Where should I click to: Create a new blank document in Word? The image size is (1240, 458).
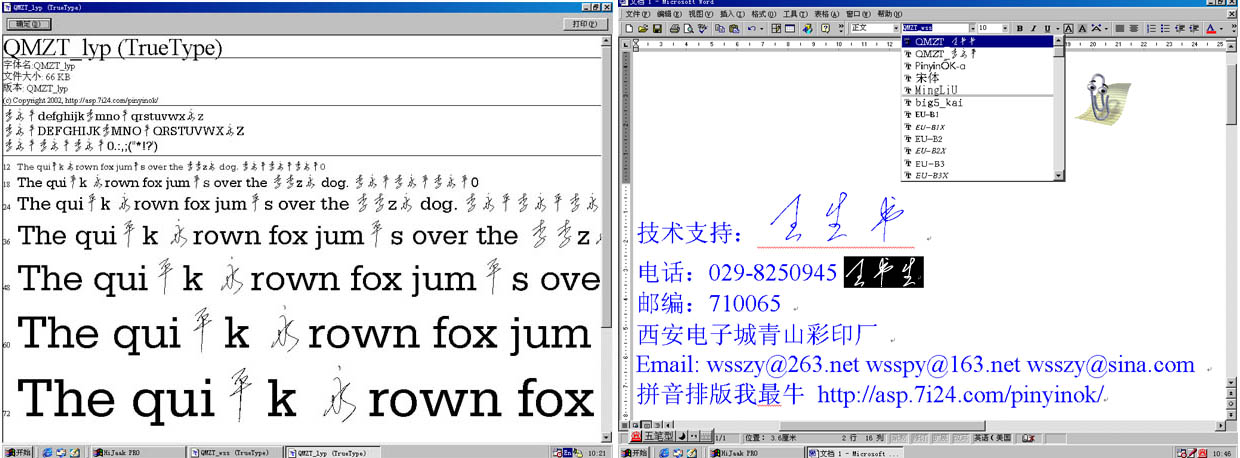(629, 28)
